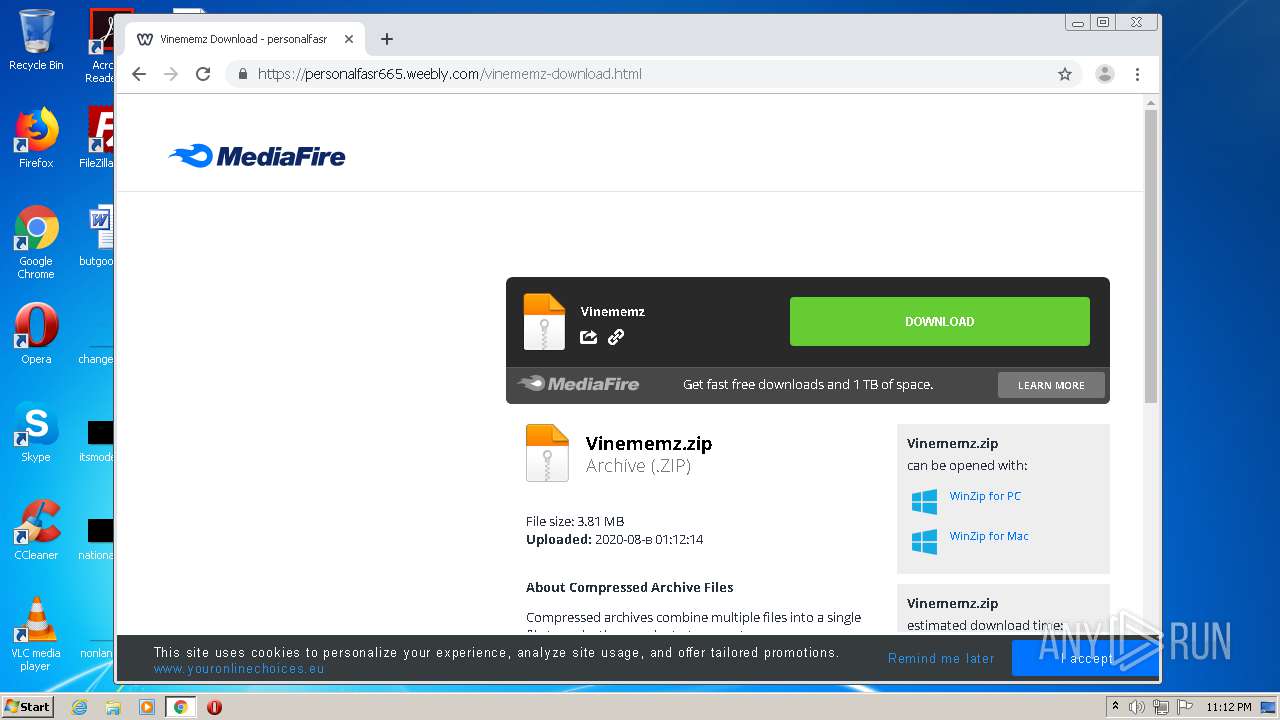Image resolution: width=1280 pixels, height=720 pixels.
Task: Click the zip file icon in dark banner
Action: click(544, 322)
